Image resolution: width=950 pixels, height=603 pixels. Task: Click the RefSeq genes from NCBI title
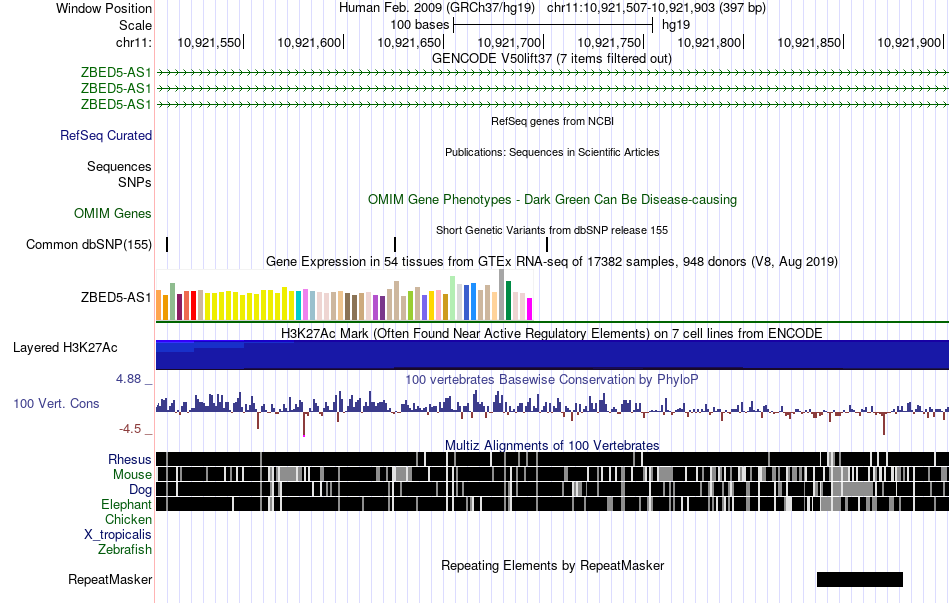(553, 121)
